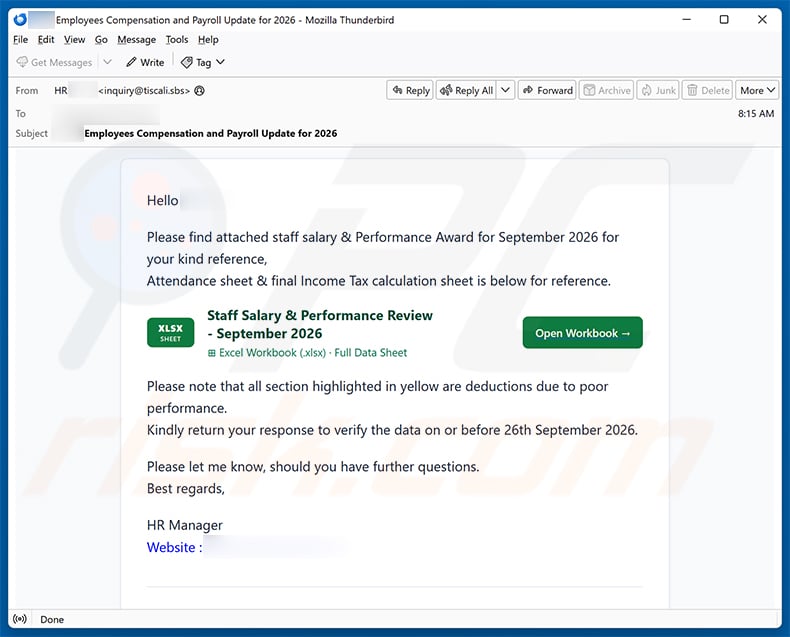Open the Go menu

click(101, 39)
